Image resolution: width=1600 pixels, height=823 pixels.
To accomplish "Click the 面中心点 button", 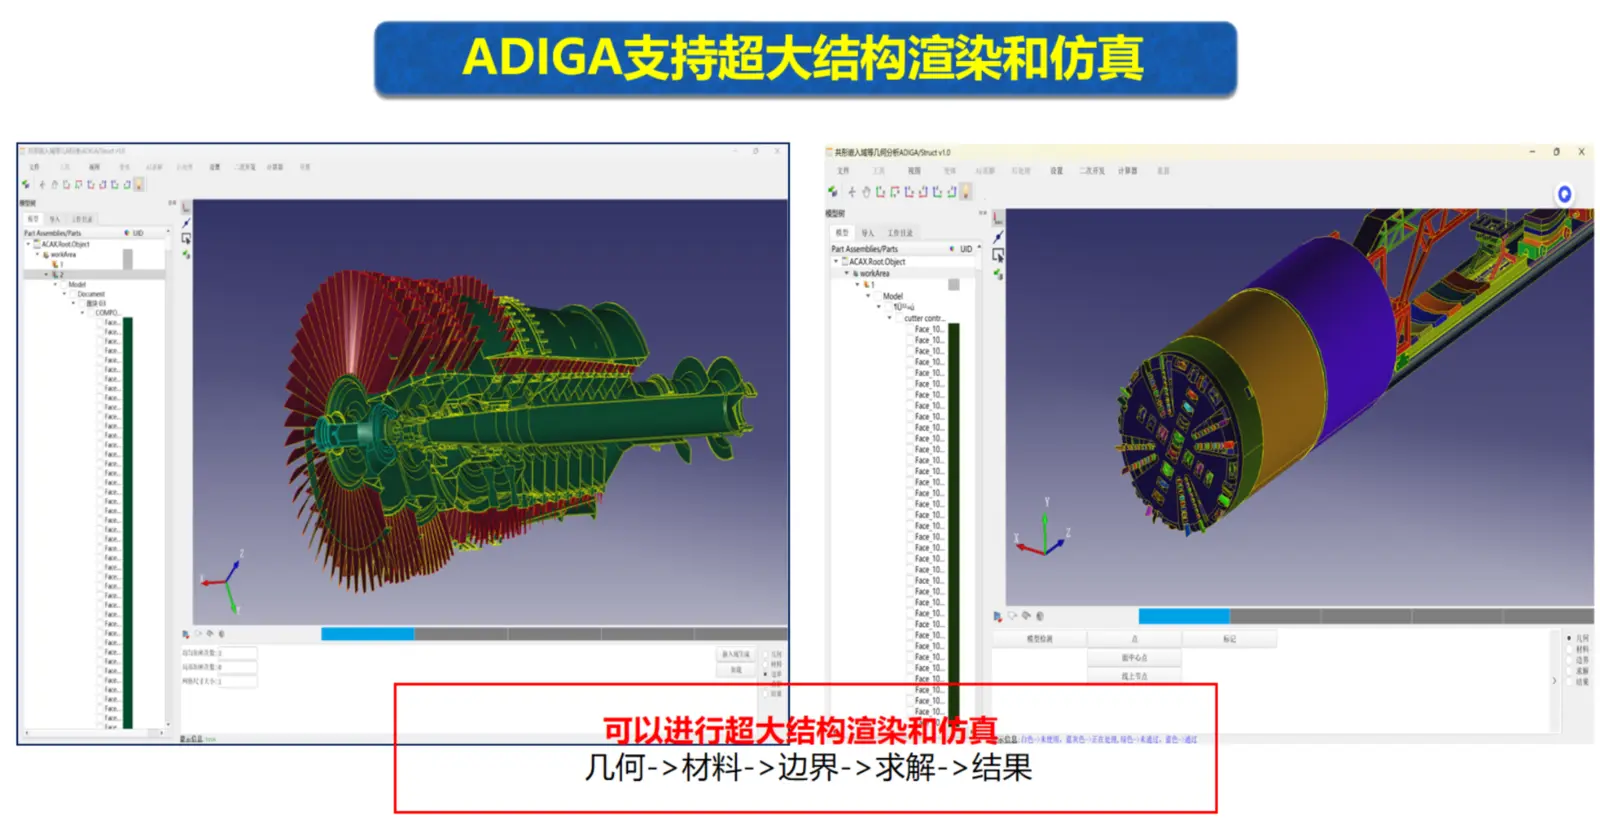I will (x=1134, y=658).
